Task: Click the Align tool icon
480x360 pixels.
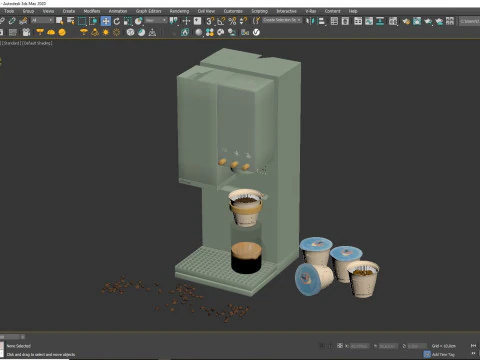Action: coord(321,21)
